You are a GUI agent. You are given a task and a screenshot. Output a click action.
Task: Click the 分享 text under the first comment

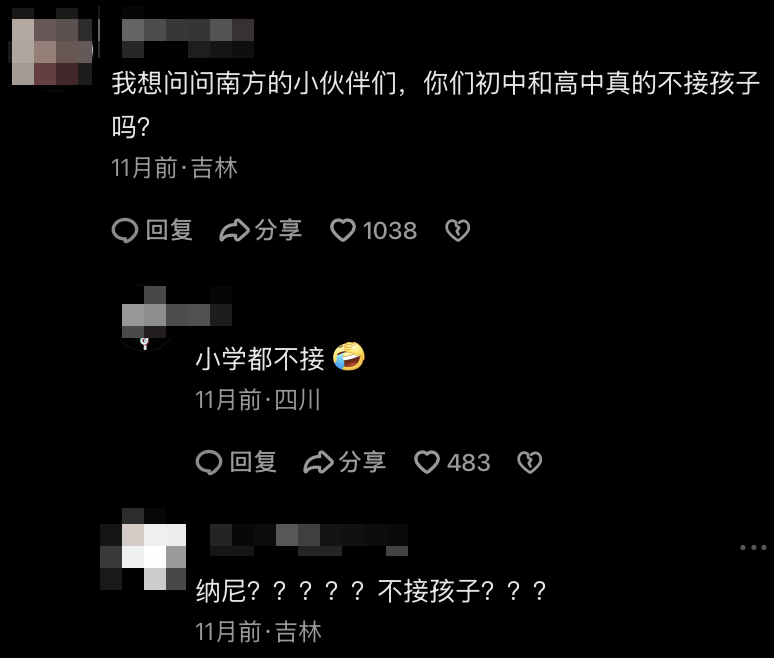(278, 231)
